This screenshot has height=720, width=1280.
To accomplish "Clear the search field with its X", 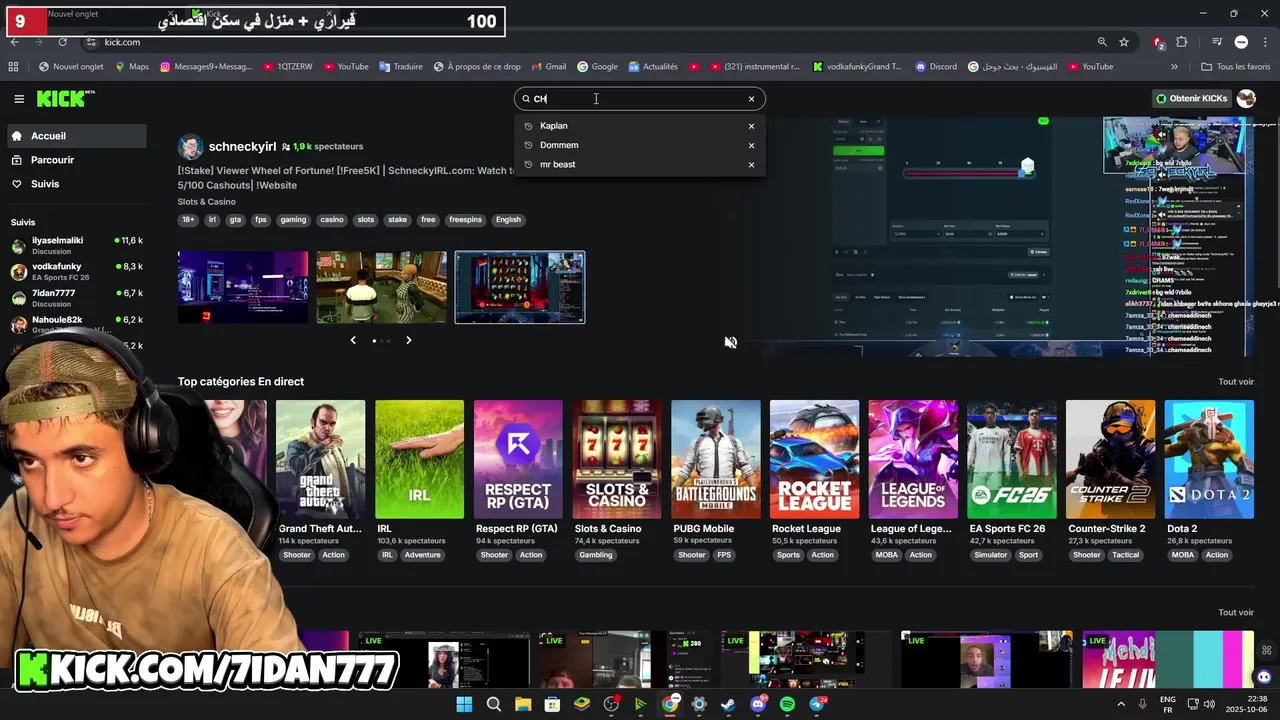I will point(751,99).
